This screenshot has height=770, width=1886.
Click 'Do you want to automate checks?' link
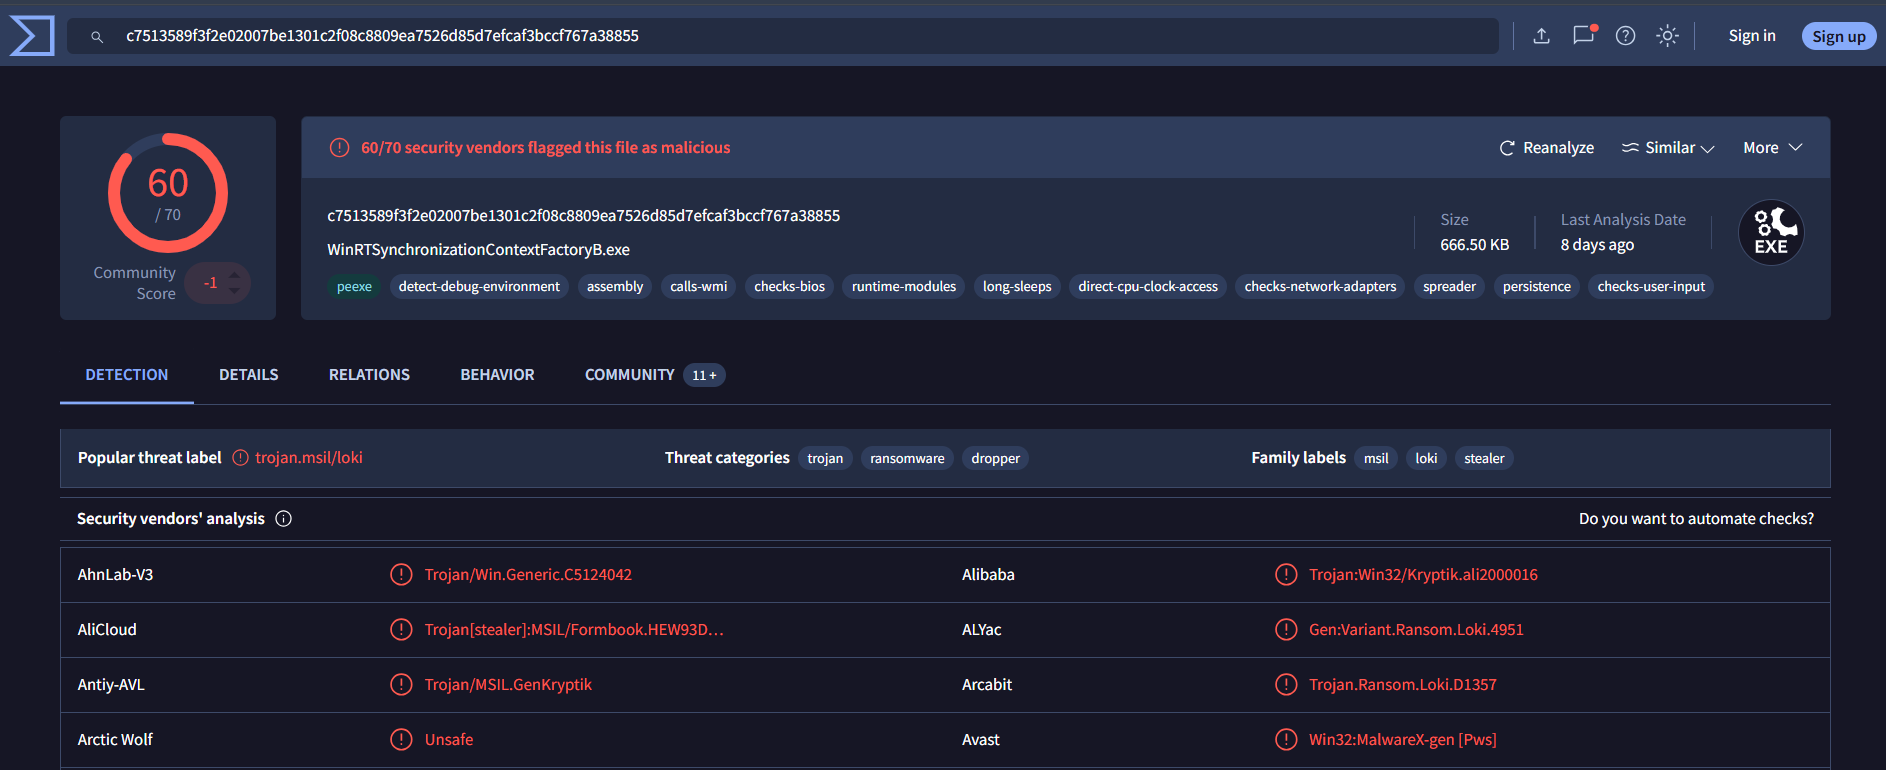tap(1696, 519)
